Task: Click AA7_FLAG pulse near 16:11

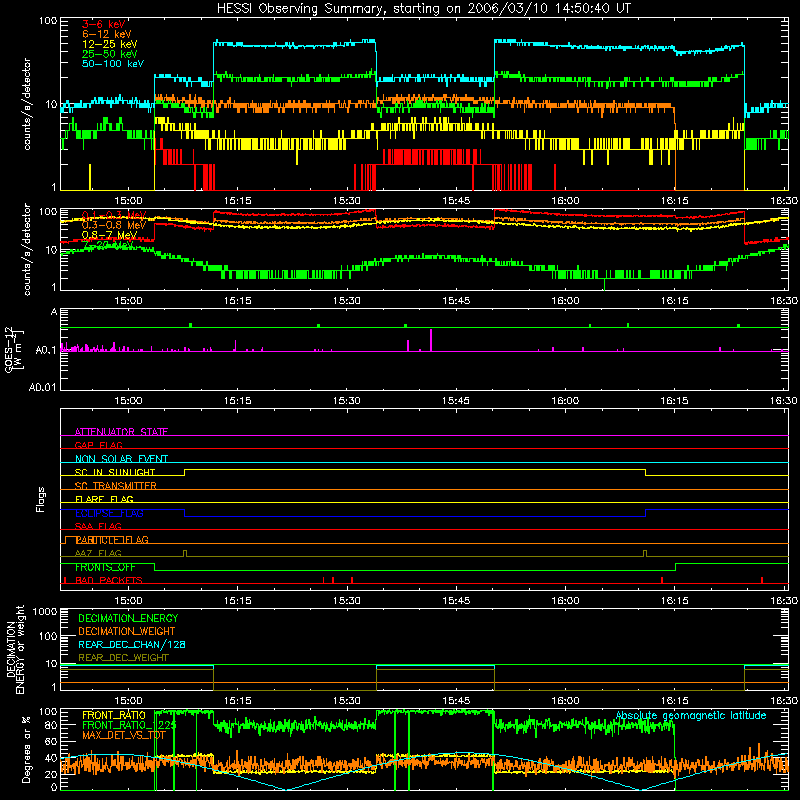Action: 645,553
